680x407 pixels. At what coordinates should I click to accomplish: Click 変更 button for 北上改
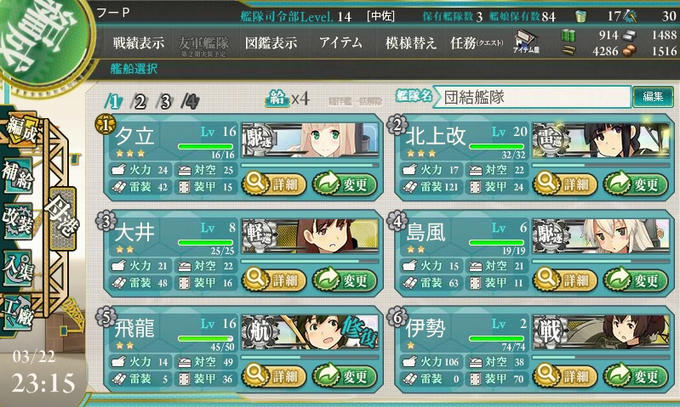pyautogui.click(x=636, y=184)
